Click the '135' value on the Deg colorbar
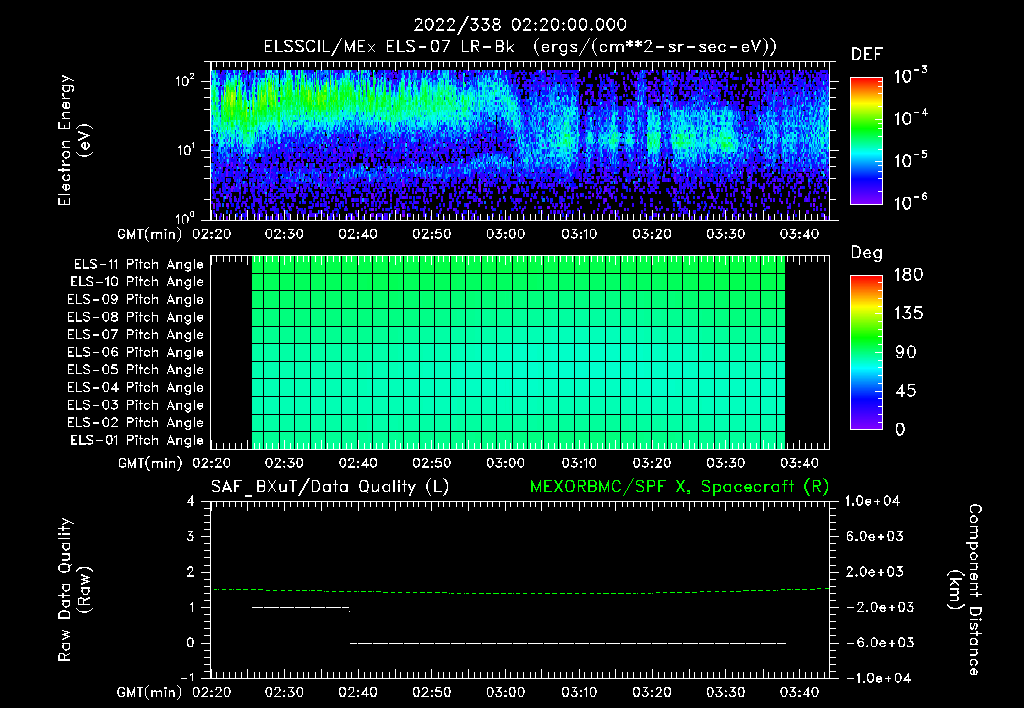The width and height of the screenshot is (1024, 708). click(x=908, y=314)
